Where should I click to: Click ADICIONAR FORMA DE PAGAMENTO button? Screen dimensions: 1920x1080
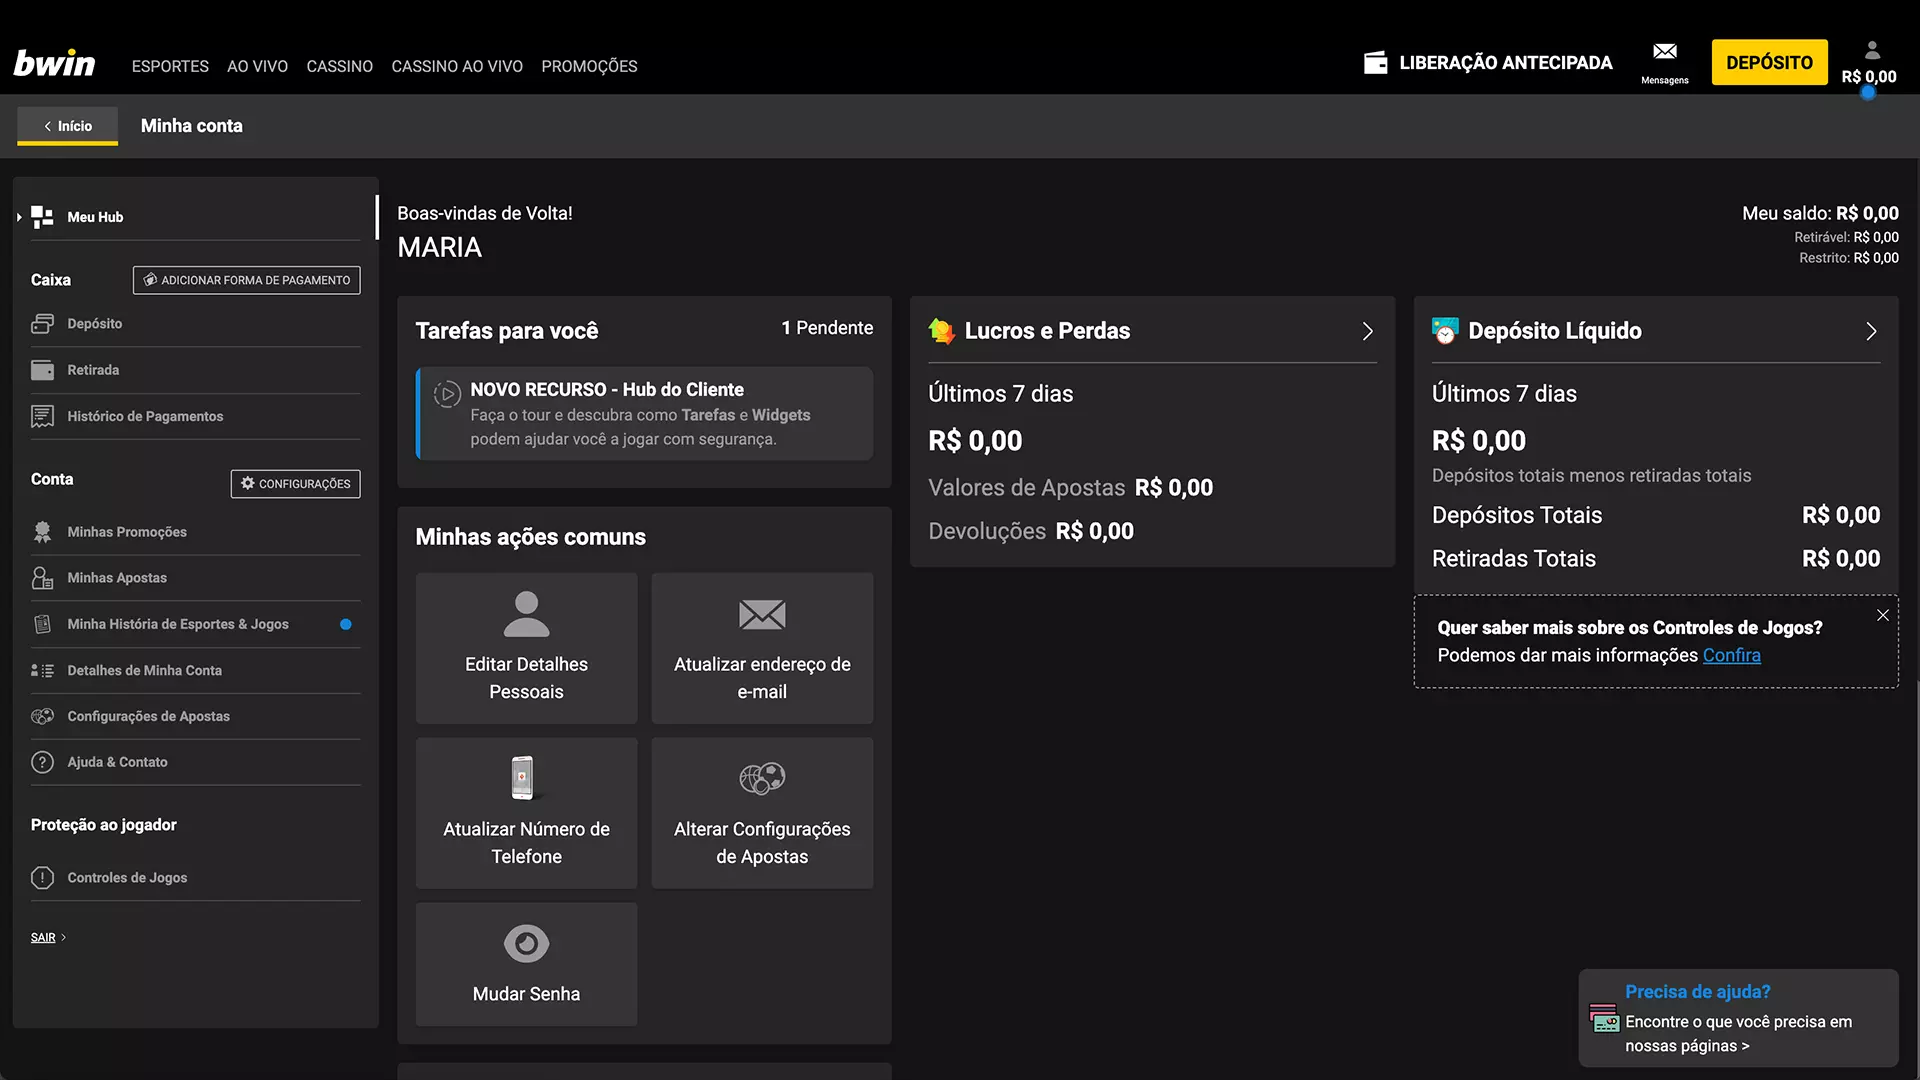point(247,280)
